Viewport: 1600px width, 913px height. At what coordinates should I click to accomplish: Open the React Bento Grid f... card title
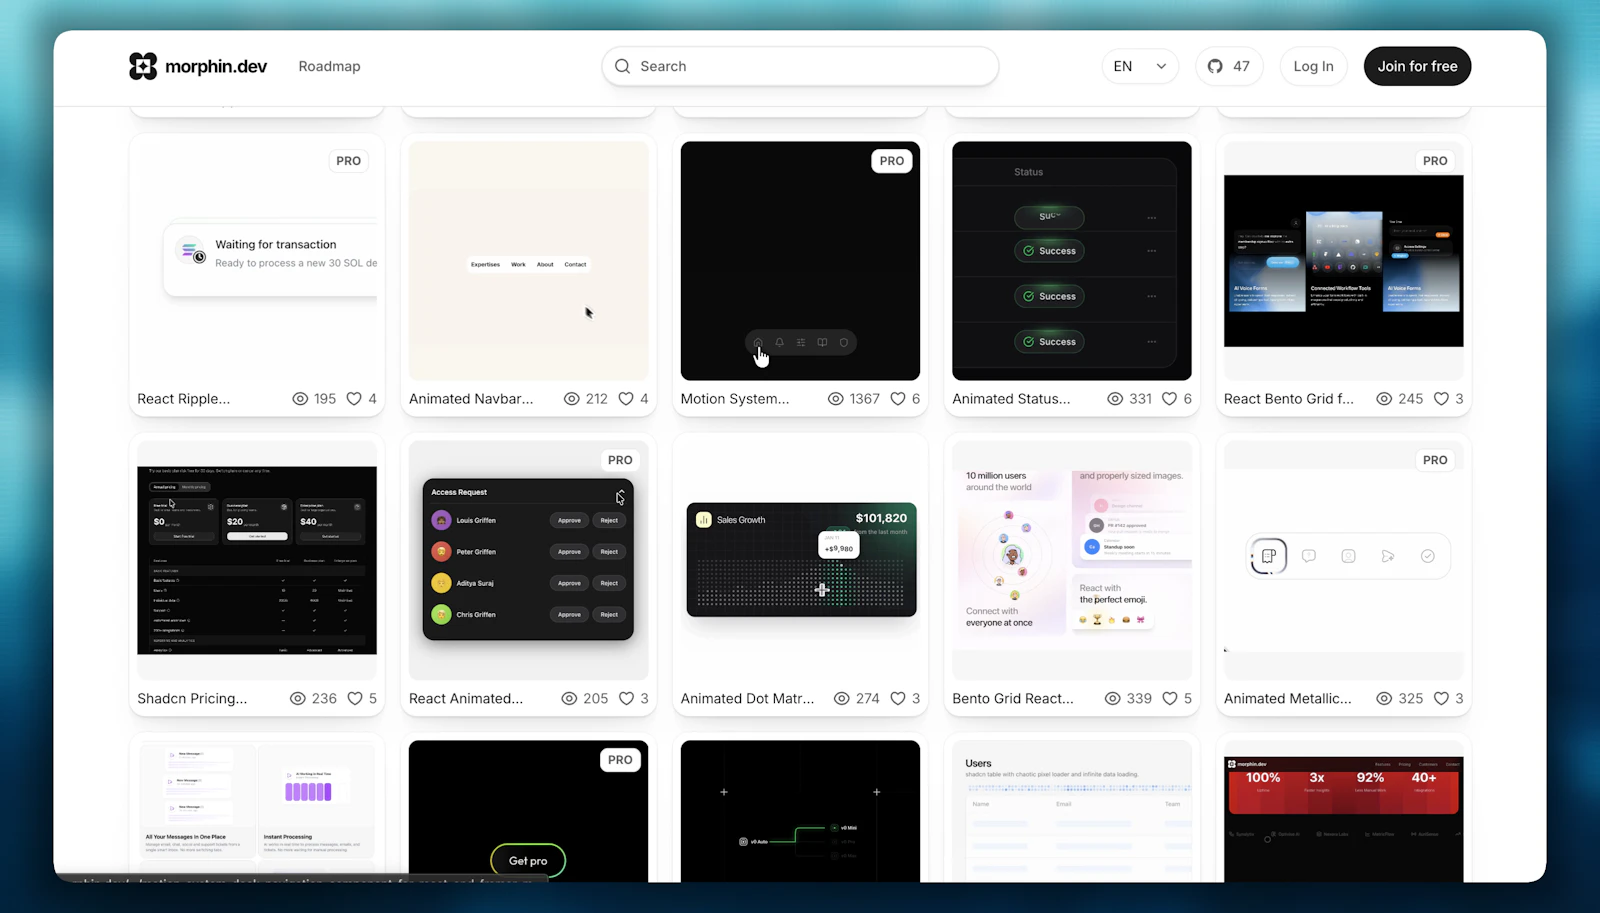(1289, 399)
